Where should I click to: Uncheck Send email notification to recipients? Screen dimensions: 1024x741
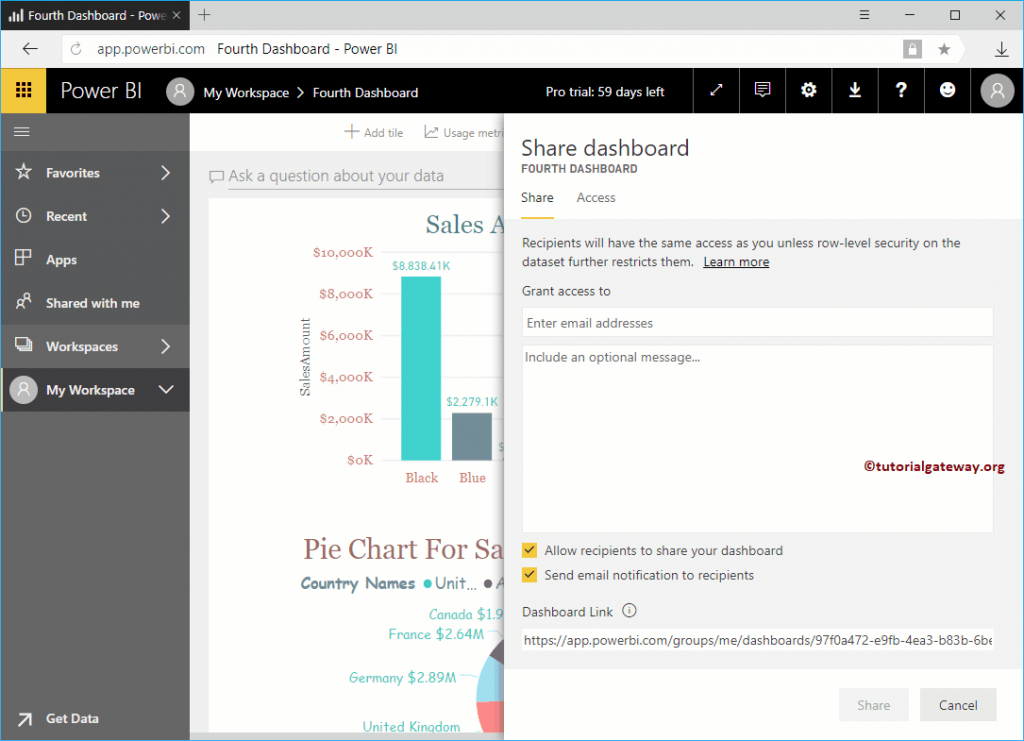[x=529, y=575]
